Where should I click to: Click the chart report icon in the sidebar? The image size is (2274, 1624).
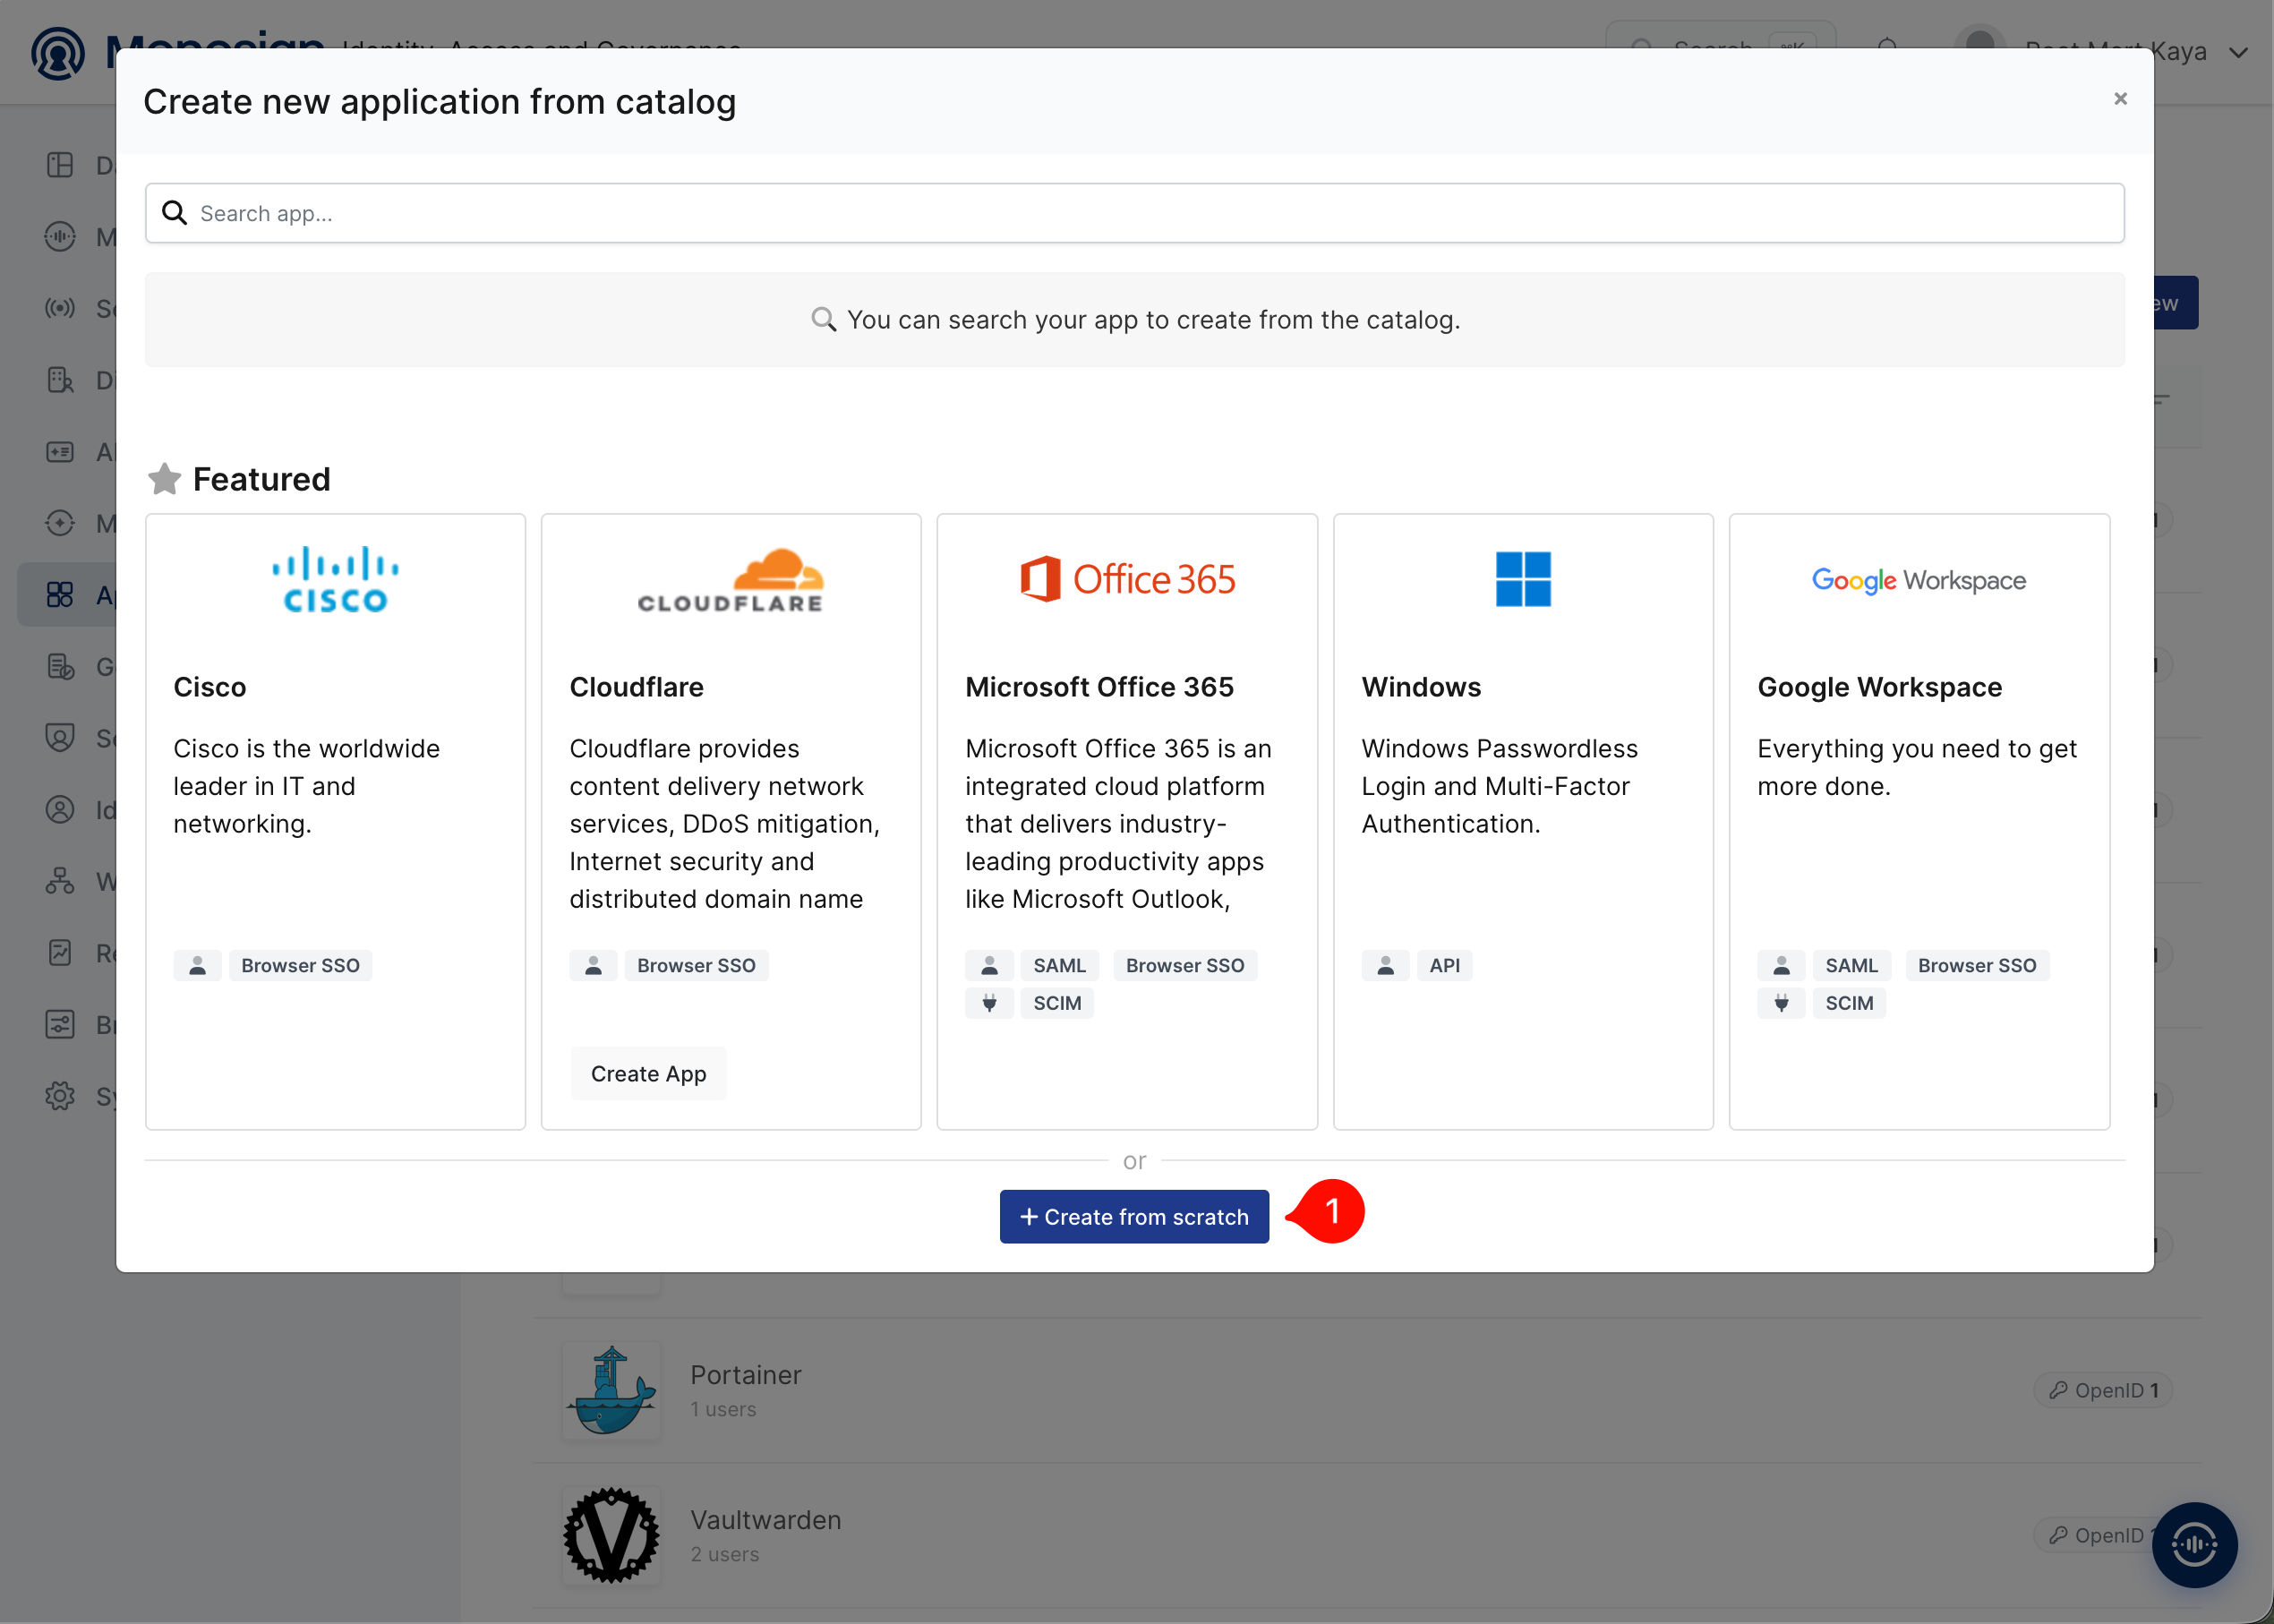60,953
